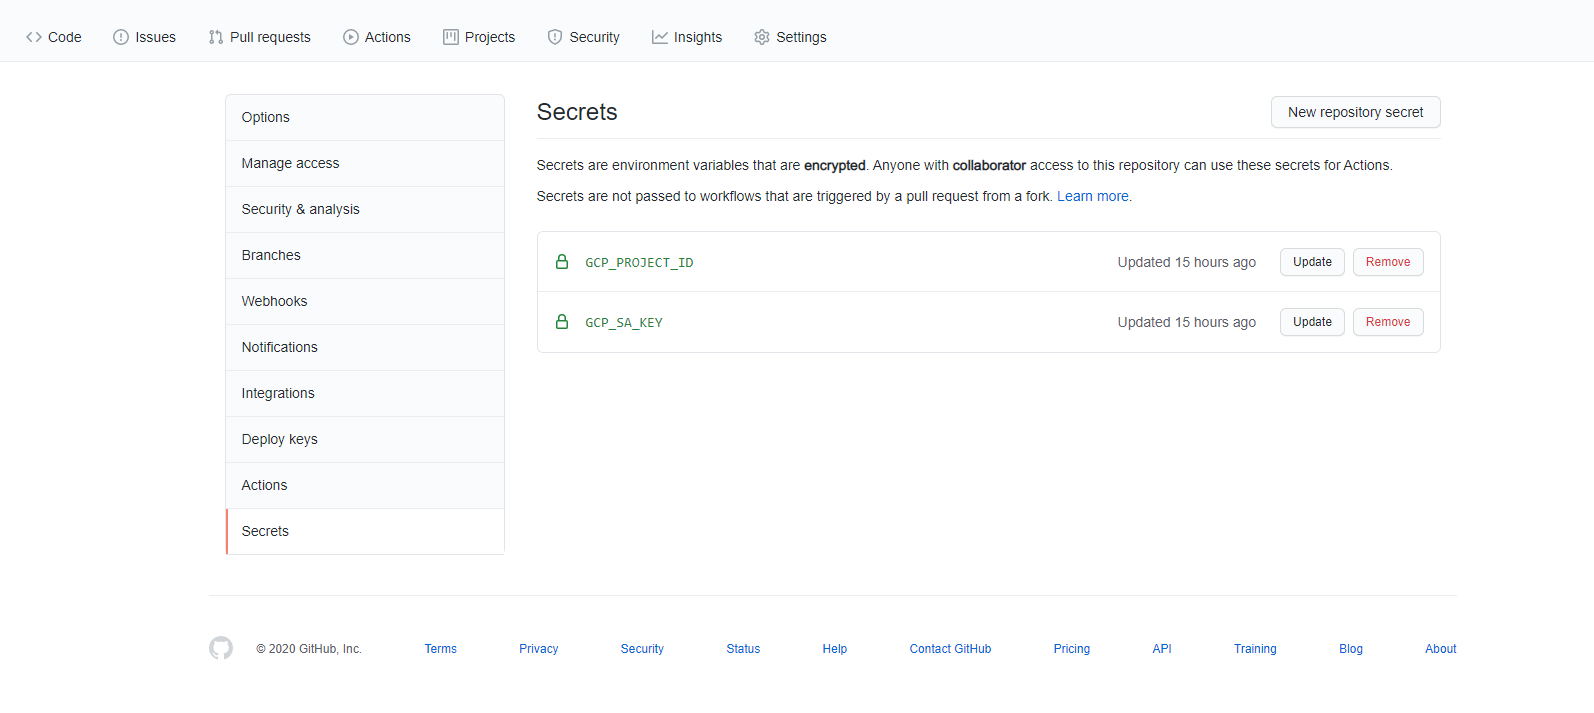Open Security & analysis in the sidebar
Screen dimensions: 1594x713
pyautogui.click(x=300, y=209)
